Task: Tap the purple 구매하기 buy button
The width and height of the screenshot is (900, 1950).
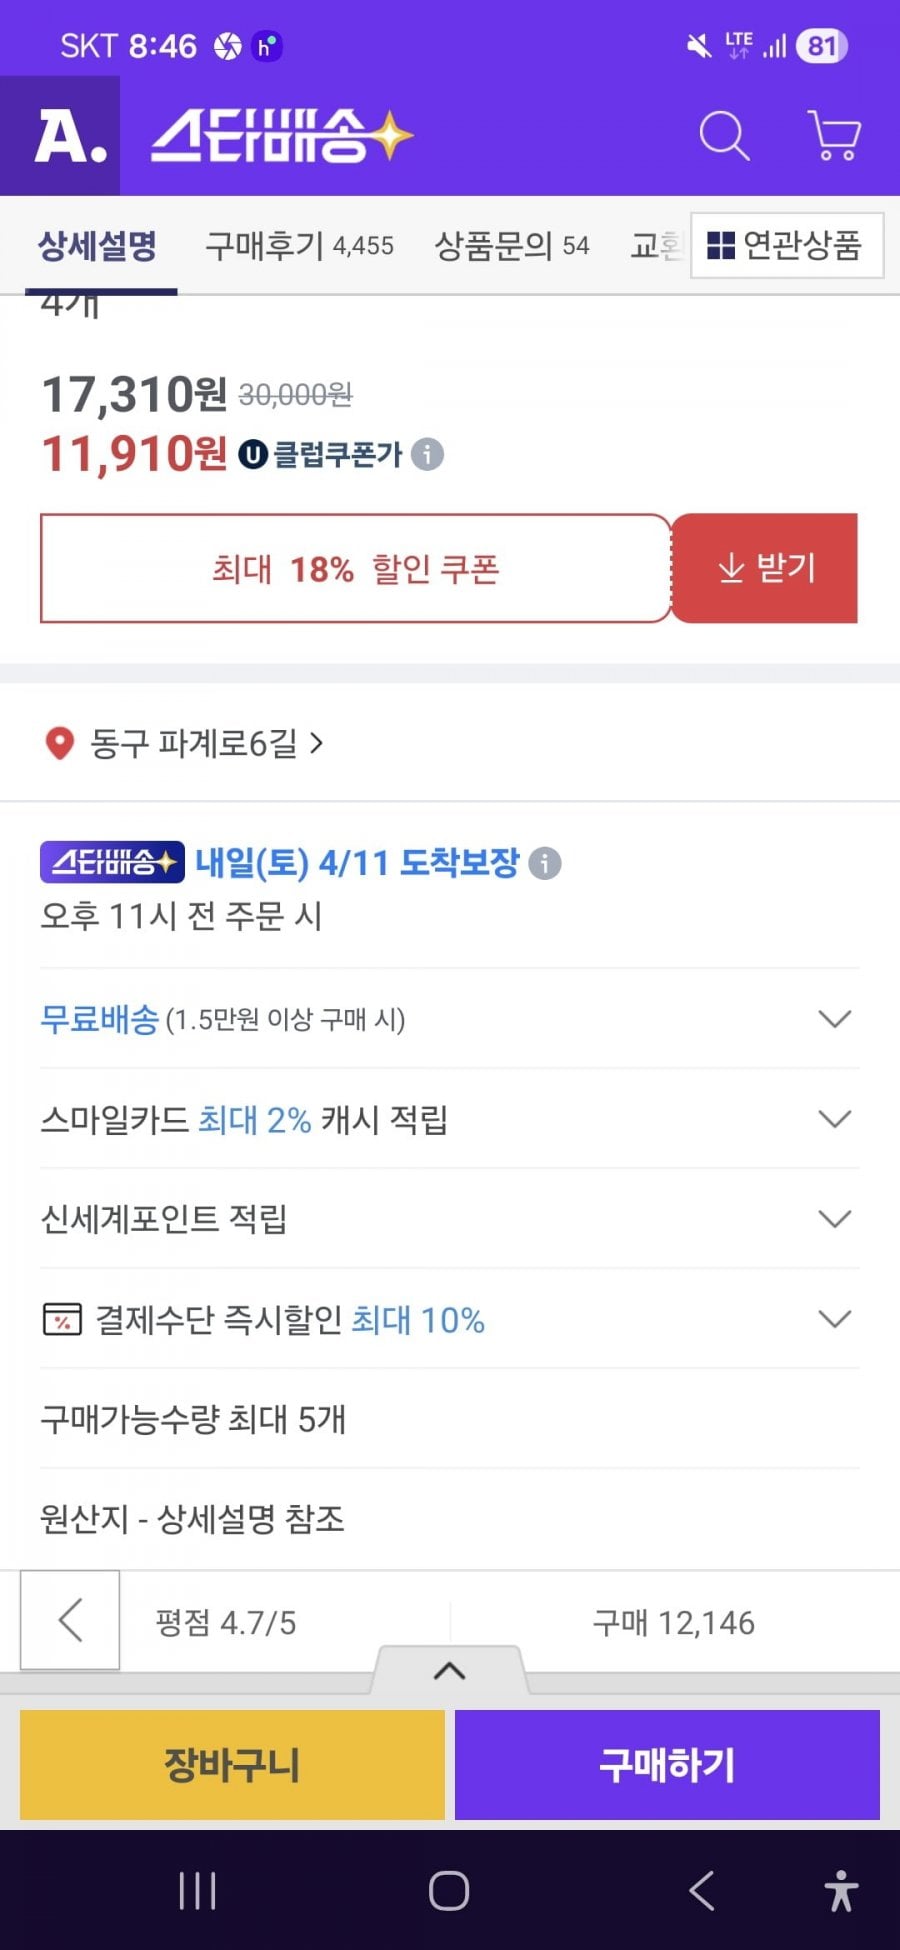Action: point(667,1764)
